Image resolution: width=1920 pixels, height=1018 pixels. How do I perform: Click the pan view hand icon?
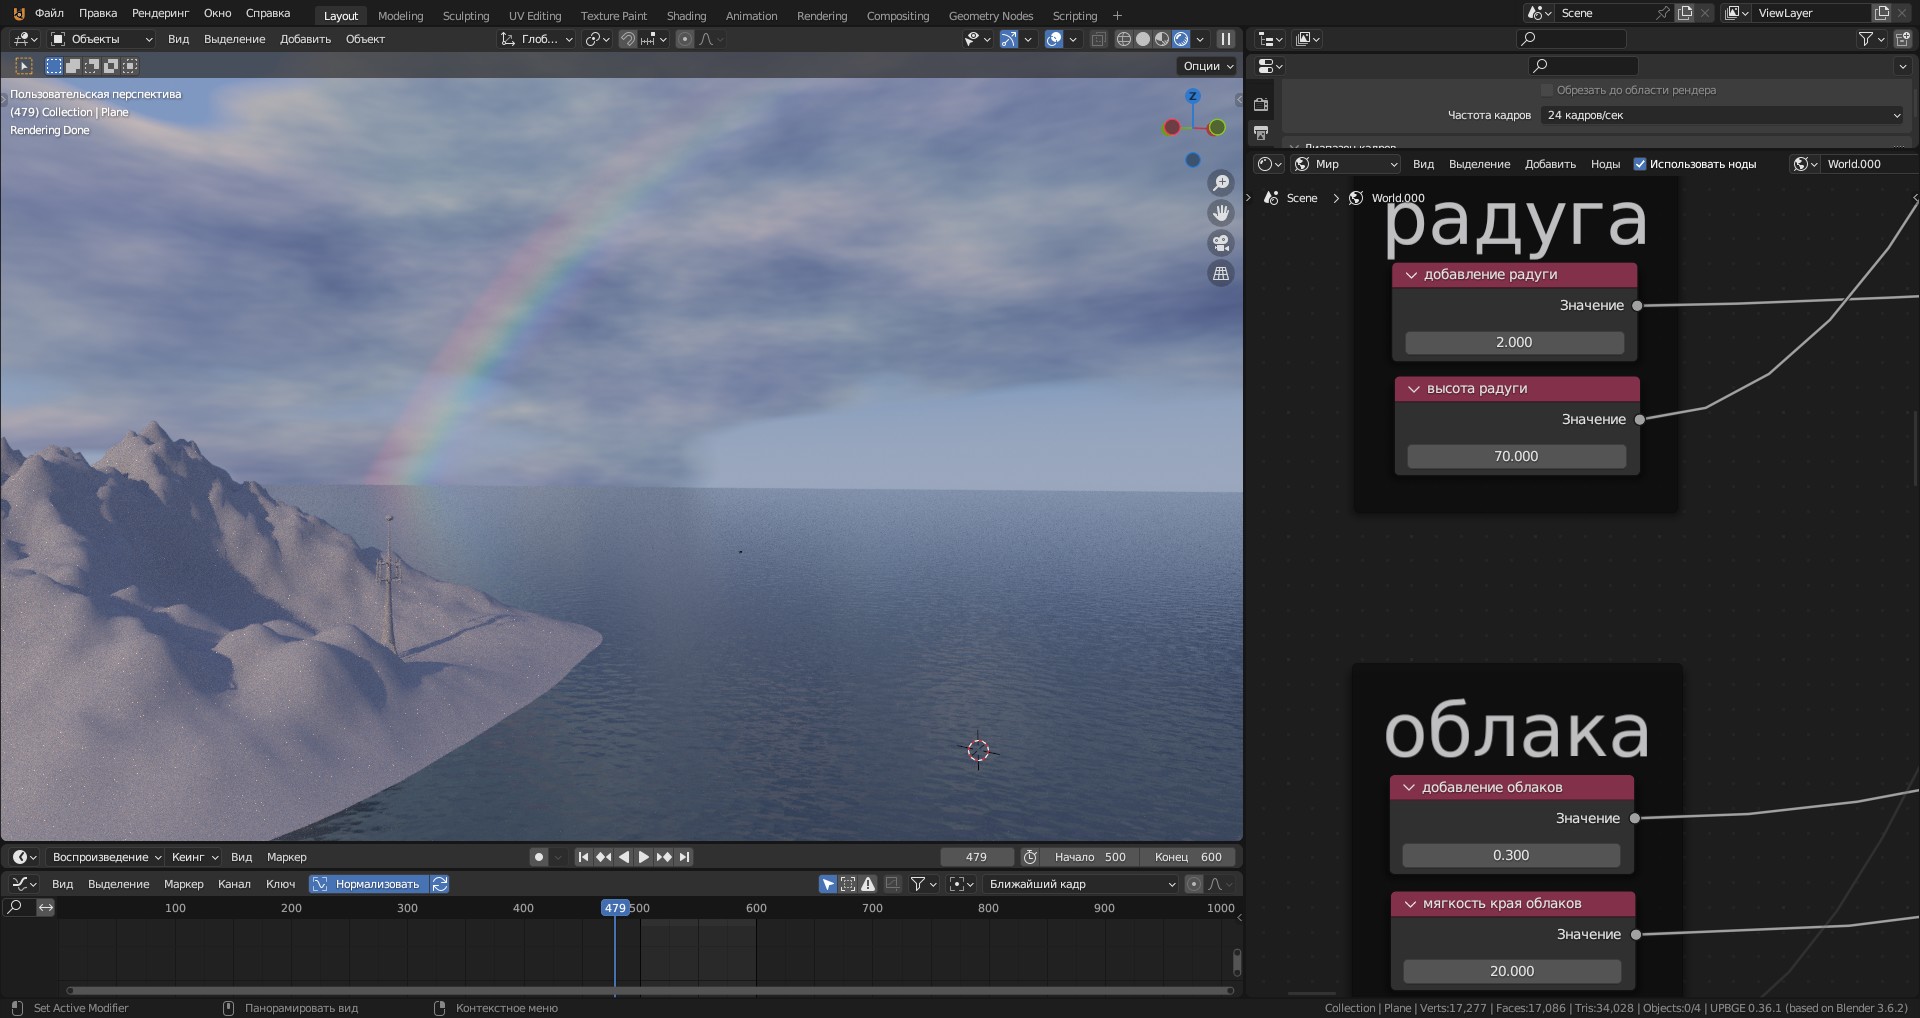pos(1221,213)
